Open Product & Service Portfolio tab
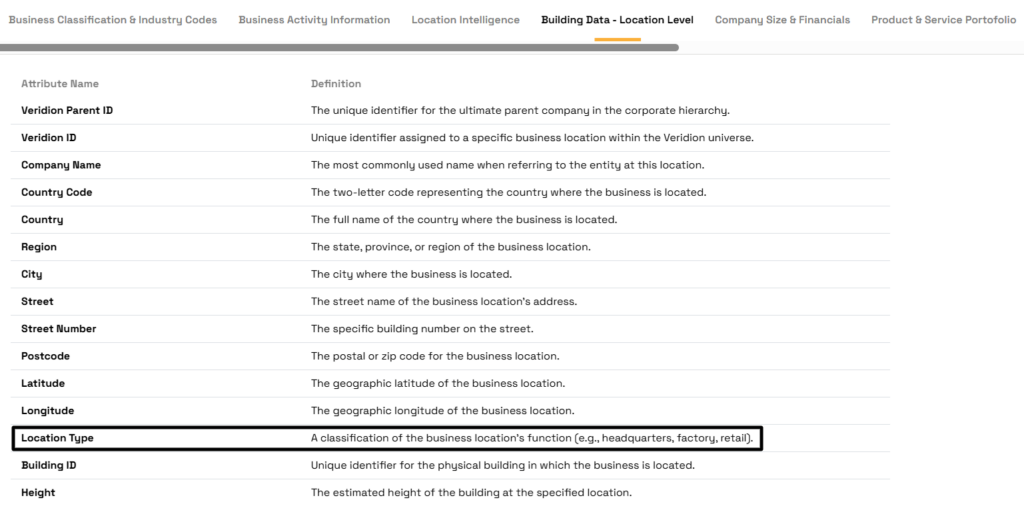The height and width of the screenshot is (506, 1024). pyautogui.click(x=943, y=20)
